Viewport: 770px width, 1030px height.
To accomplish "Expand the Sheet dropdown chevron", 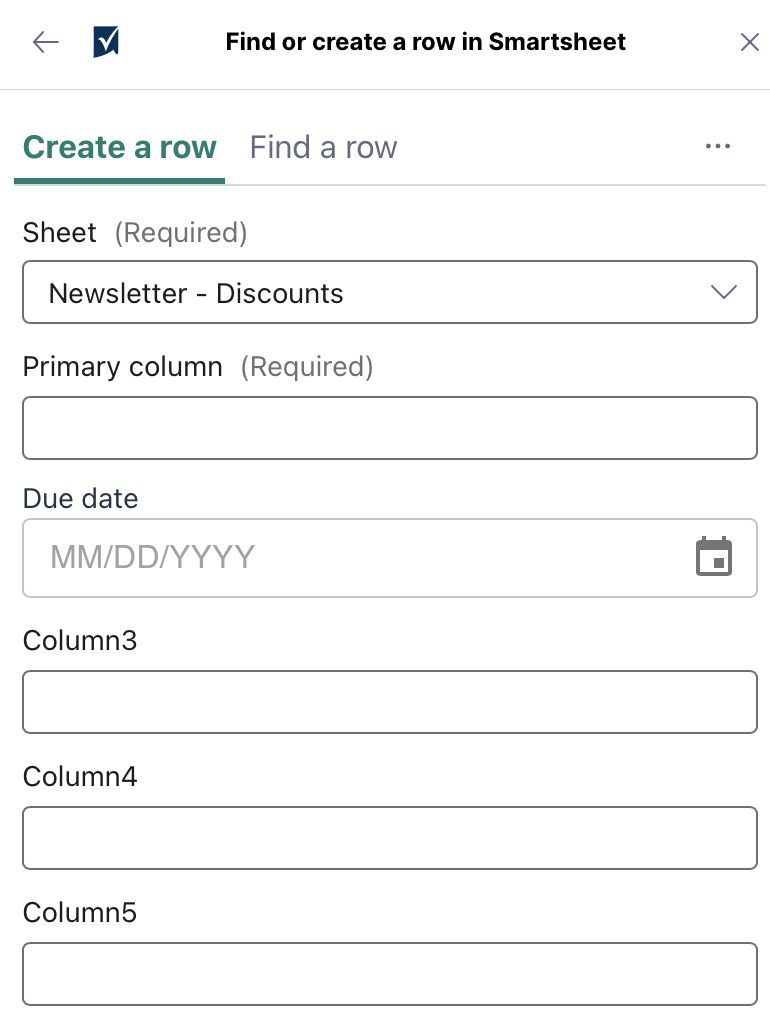I will (x=724, y=292).
